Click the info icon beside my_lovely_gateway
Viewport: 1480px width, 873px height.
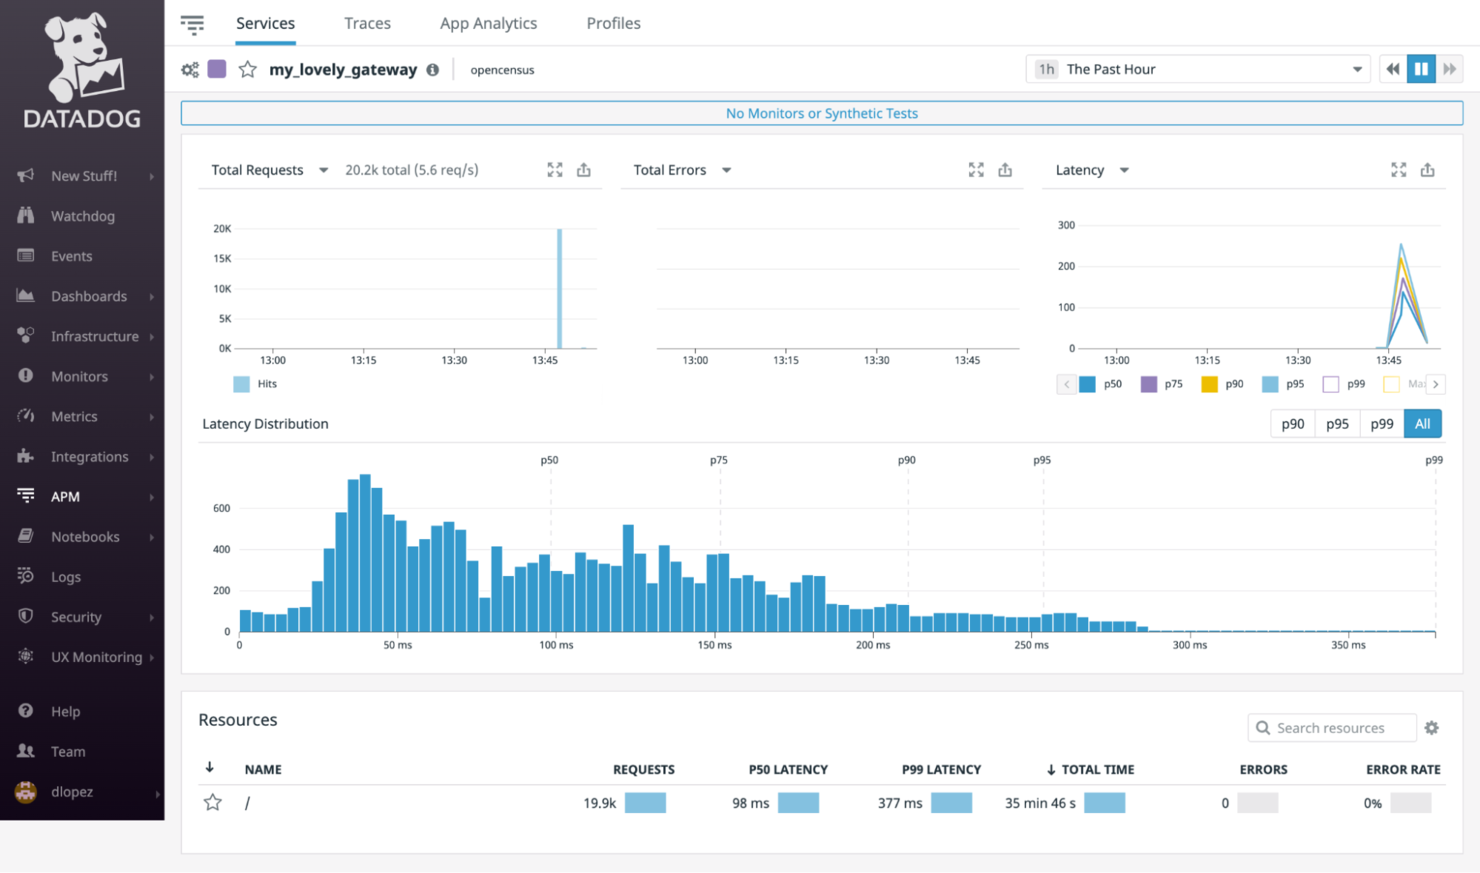coord(433,69)
